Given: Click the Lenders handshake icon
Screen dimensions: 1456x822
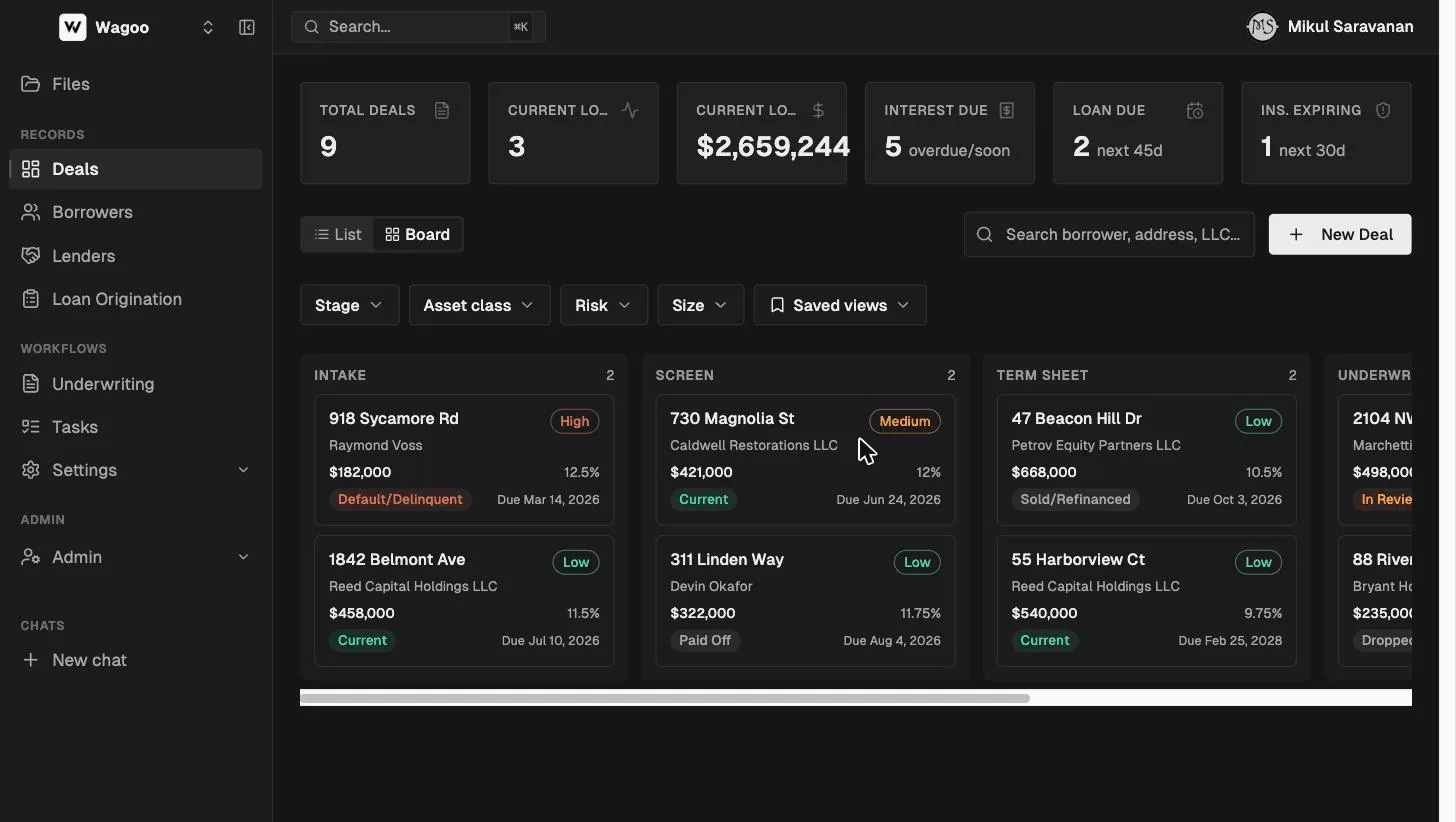Looking at the screenshot, I should [x=31, y=256].
